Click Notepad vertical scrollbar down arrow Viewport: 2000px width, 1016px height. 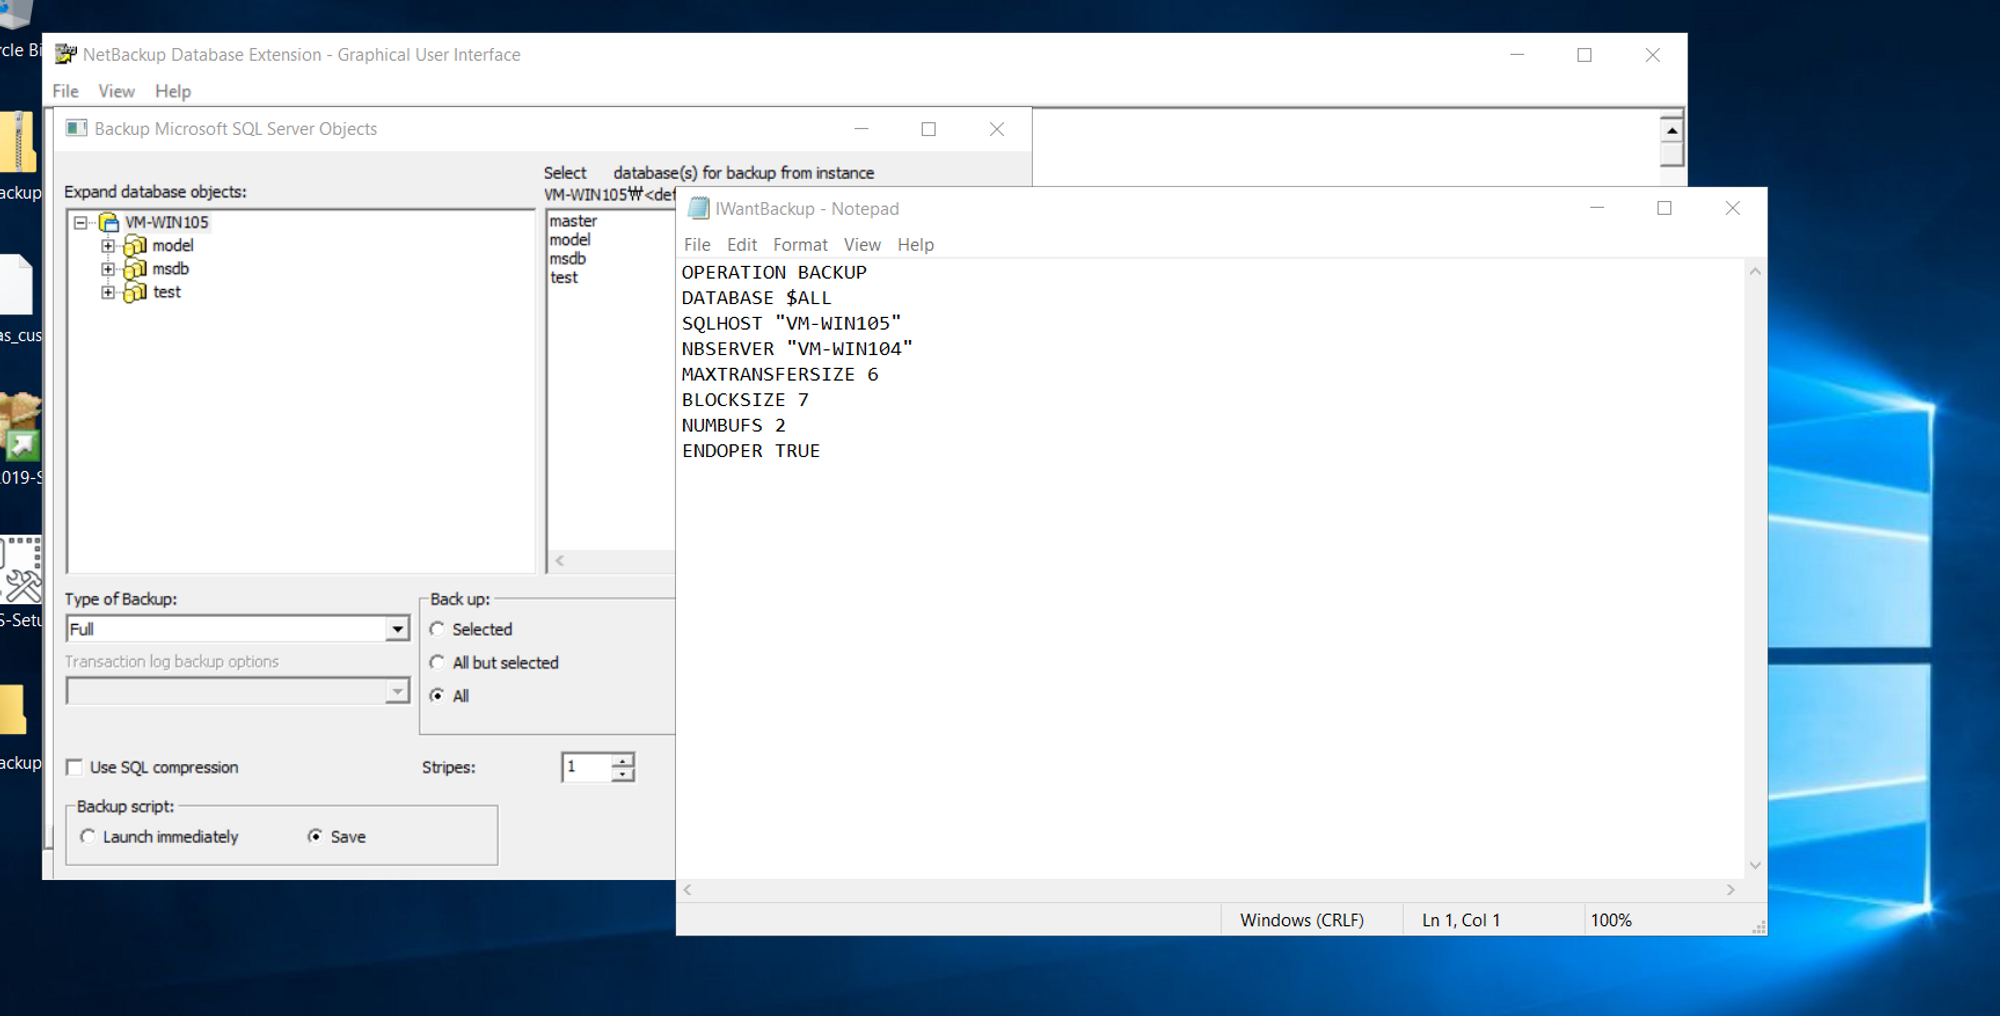(x=1755, y=865)
